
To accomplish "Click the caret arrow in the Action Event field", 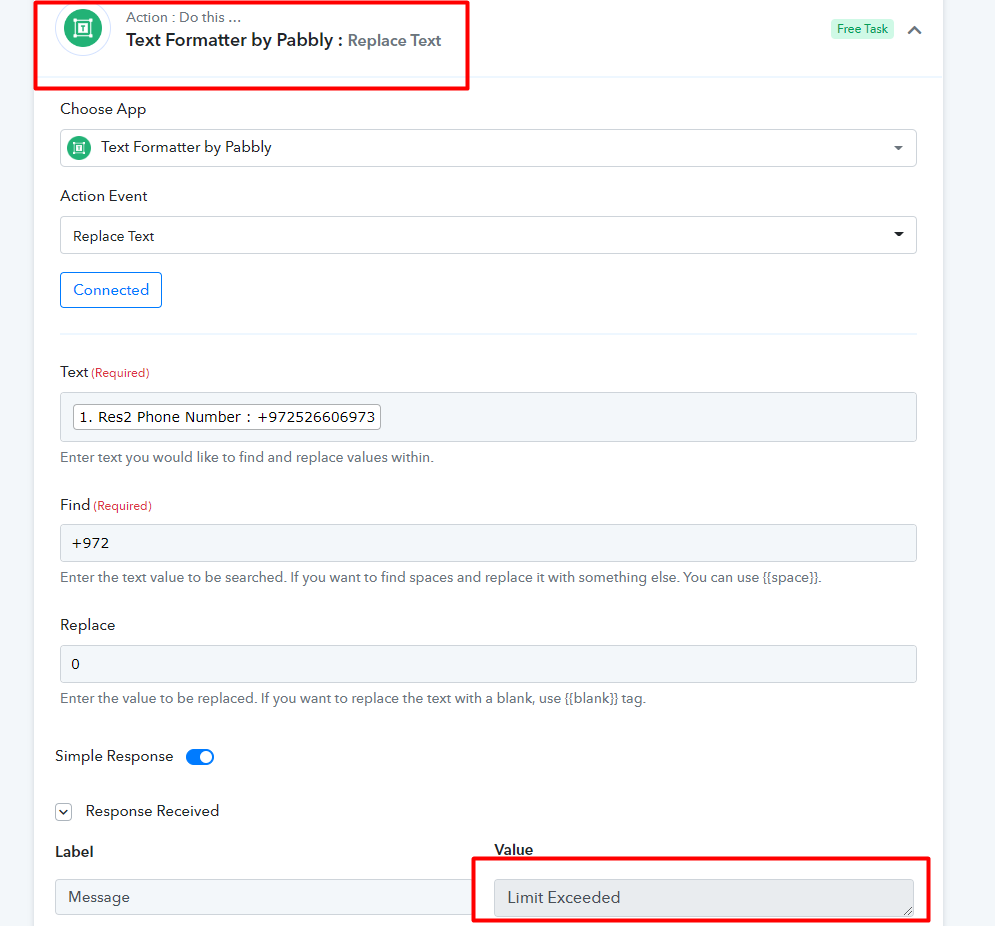I will (x=899, y=234).
